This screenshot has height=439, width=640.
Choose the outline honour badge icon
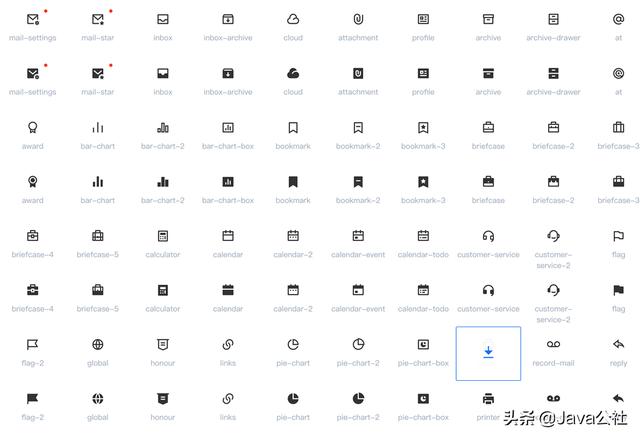coord(163,344)
